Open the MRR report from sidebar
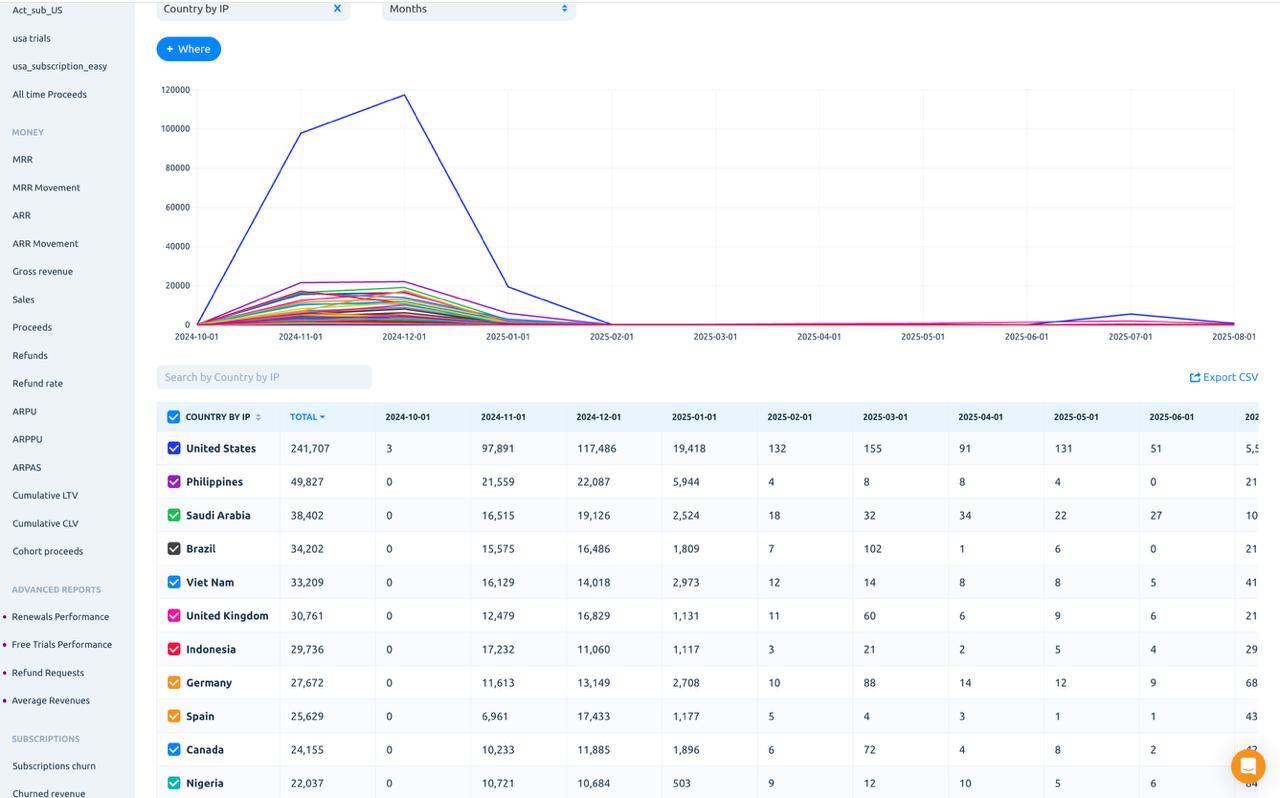 21,159
